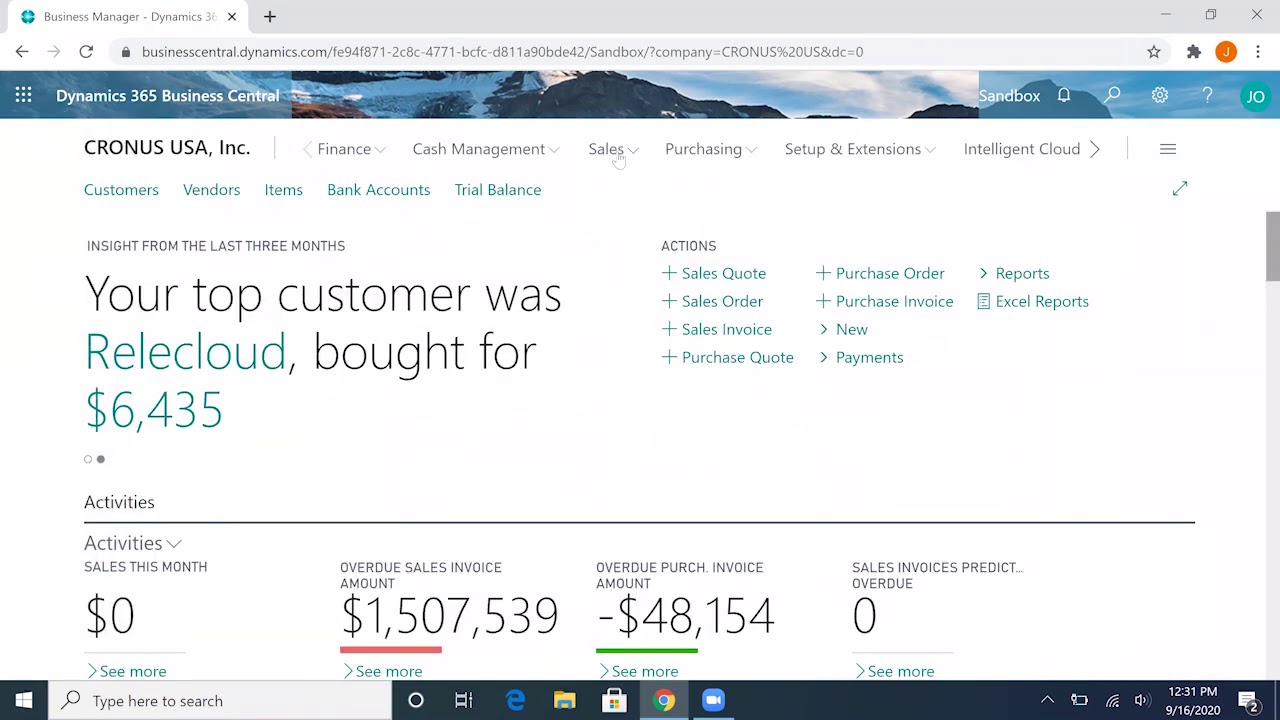1280x720 pixels.
Task: Open Vendors list
Action: click(x=211, y=190)
